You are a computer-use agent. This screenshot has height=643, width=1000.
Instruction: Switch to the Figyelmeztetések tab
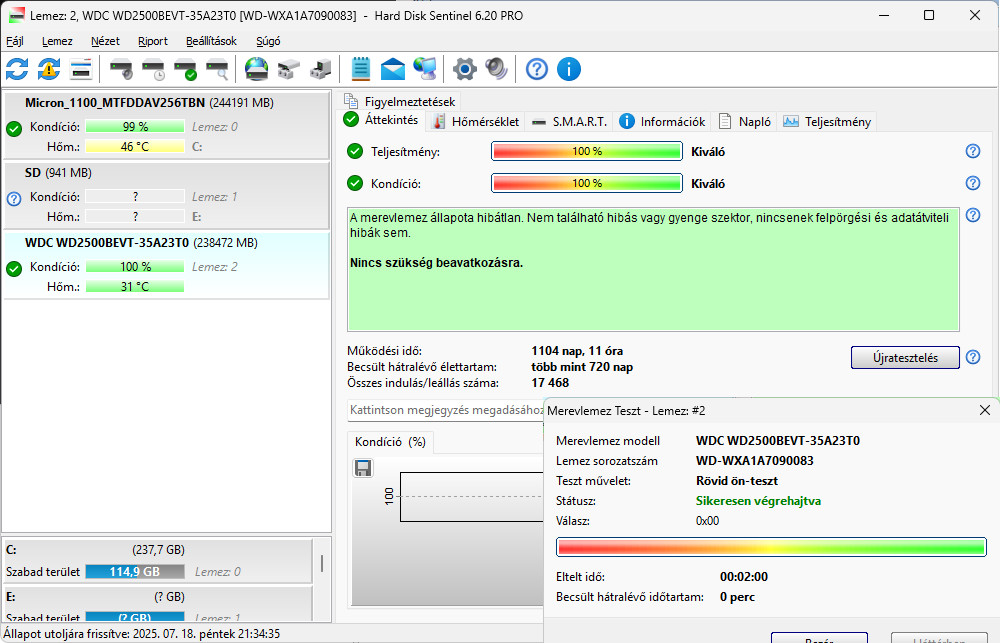[400, 101]
